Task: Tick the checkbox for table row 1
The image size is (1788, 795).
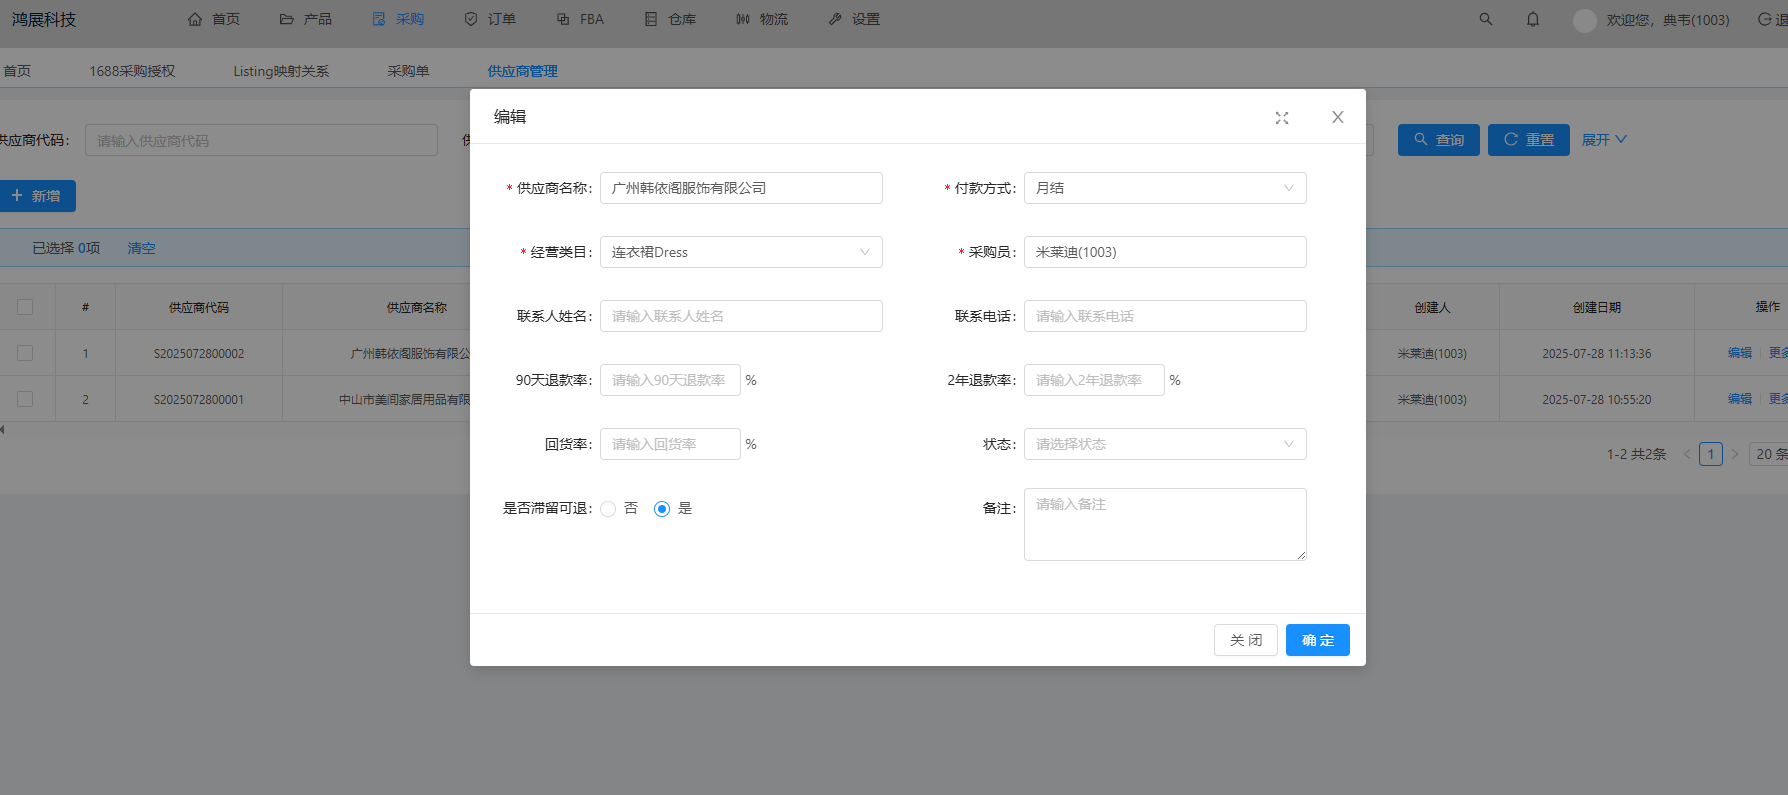Action: click(x=25, y=353)
